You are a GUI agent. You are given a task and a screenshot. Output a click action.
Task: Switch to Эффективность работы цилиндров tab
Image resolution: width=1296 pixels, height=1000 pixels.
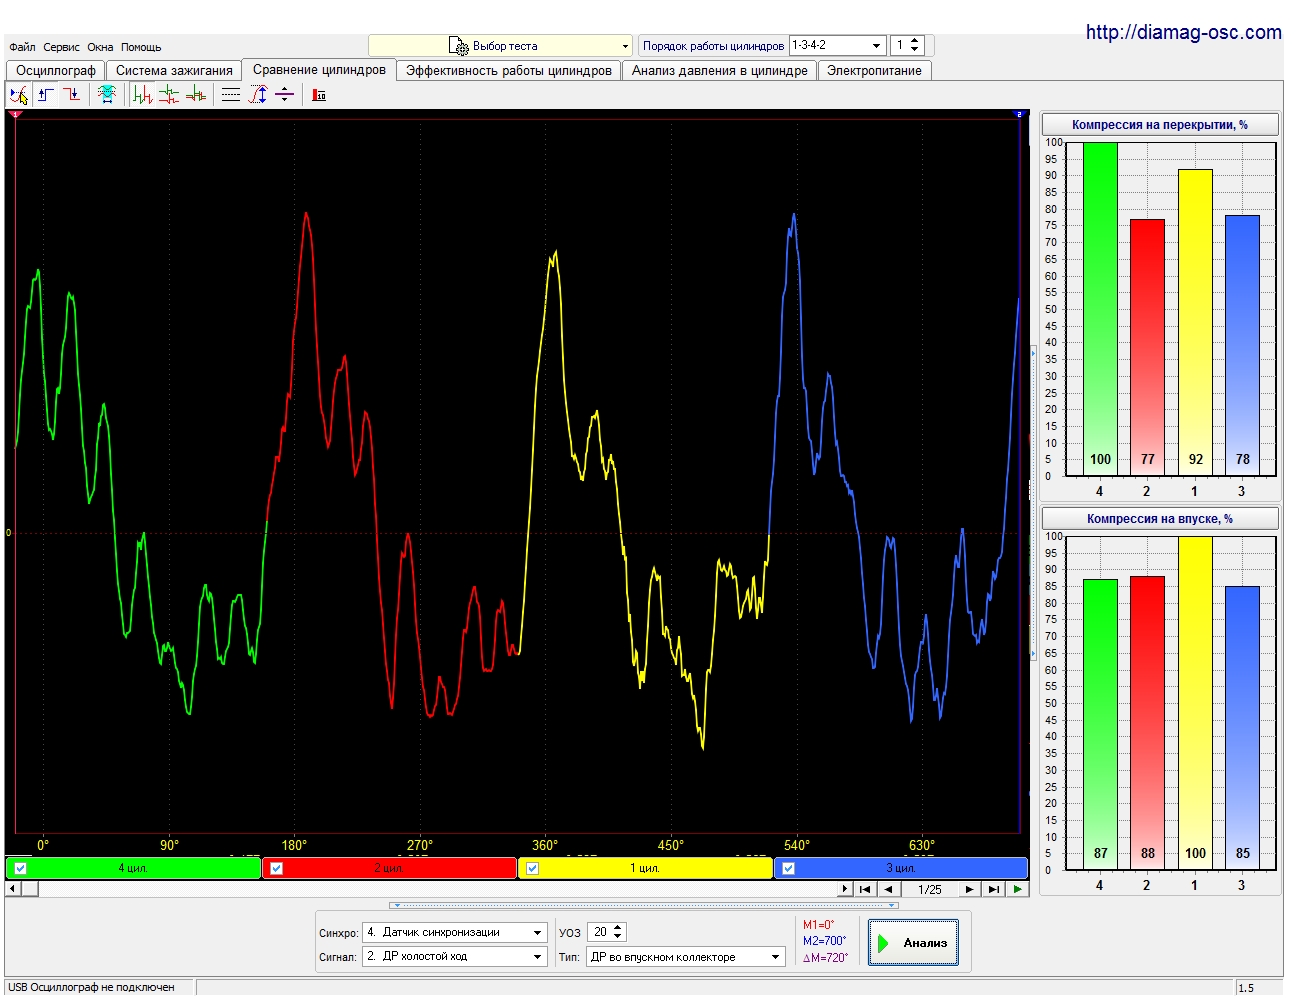pos(508,71)
